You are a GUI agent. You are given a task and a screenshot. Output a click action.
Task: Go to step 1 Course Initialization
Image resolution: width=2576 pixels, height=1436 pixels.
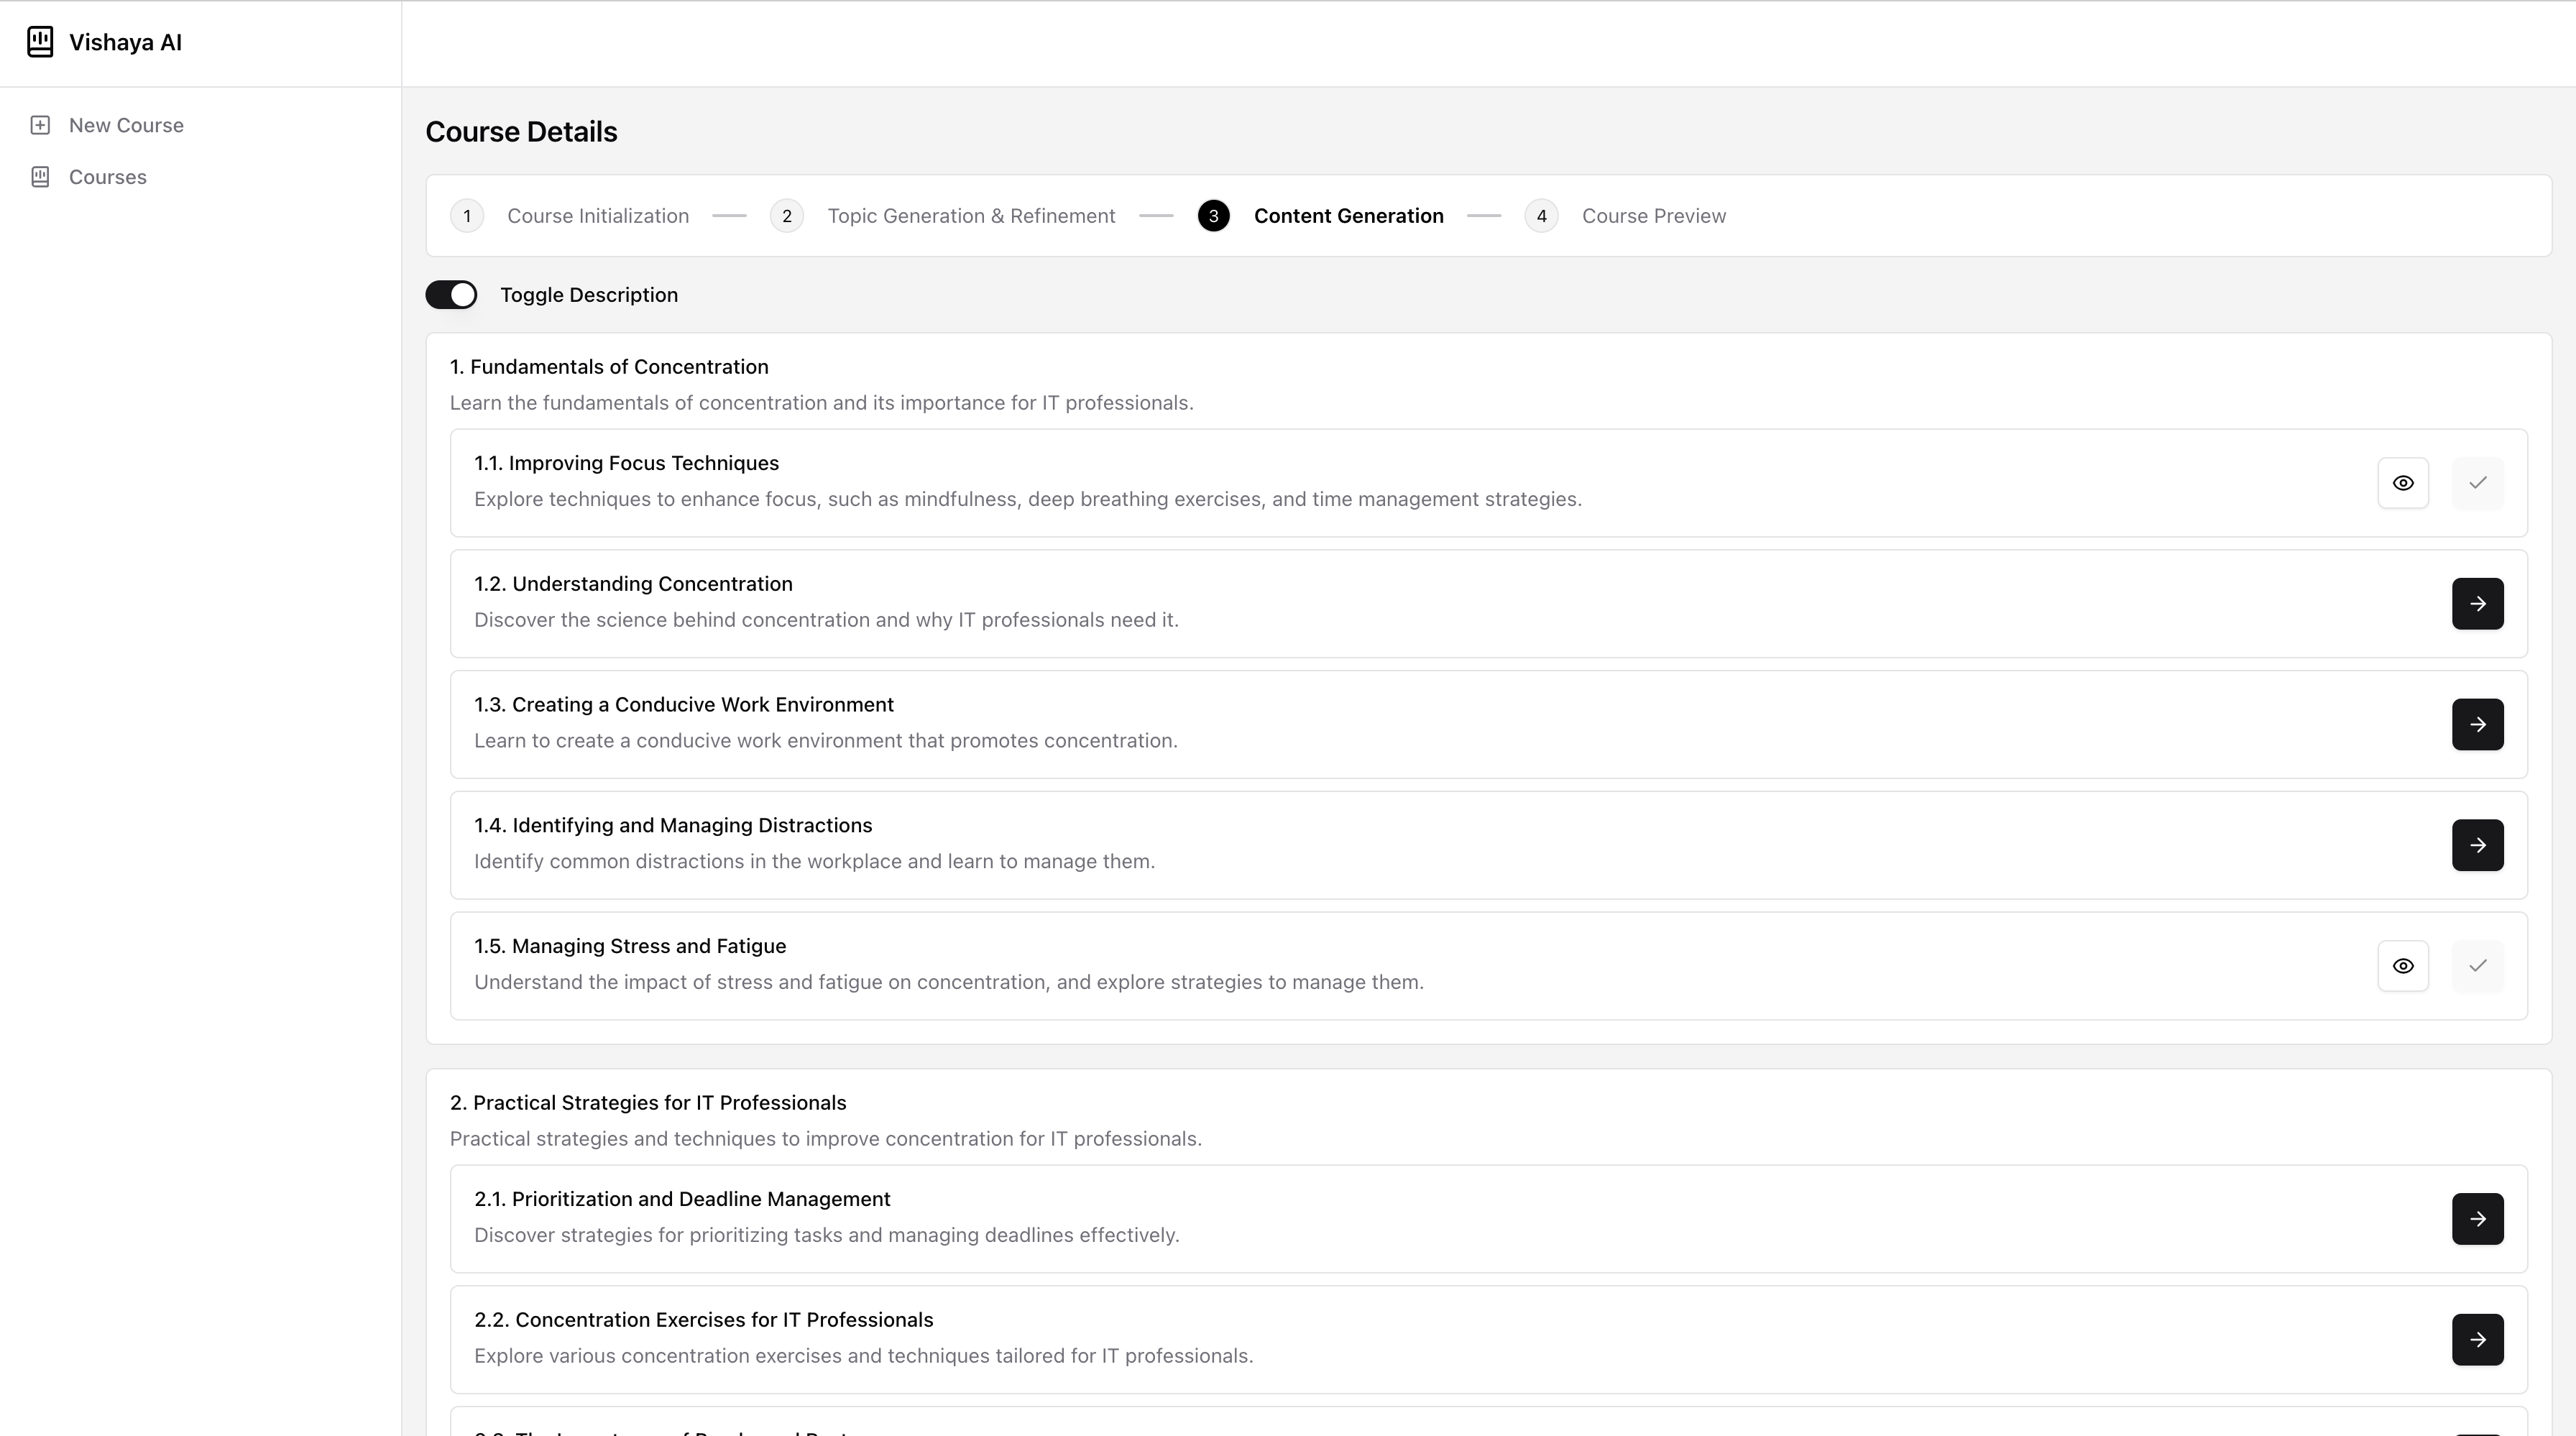click(569, 216)
